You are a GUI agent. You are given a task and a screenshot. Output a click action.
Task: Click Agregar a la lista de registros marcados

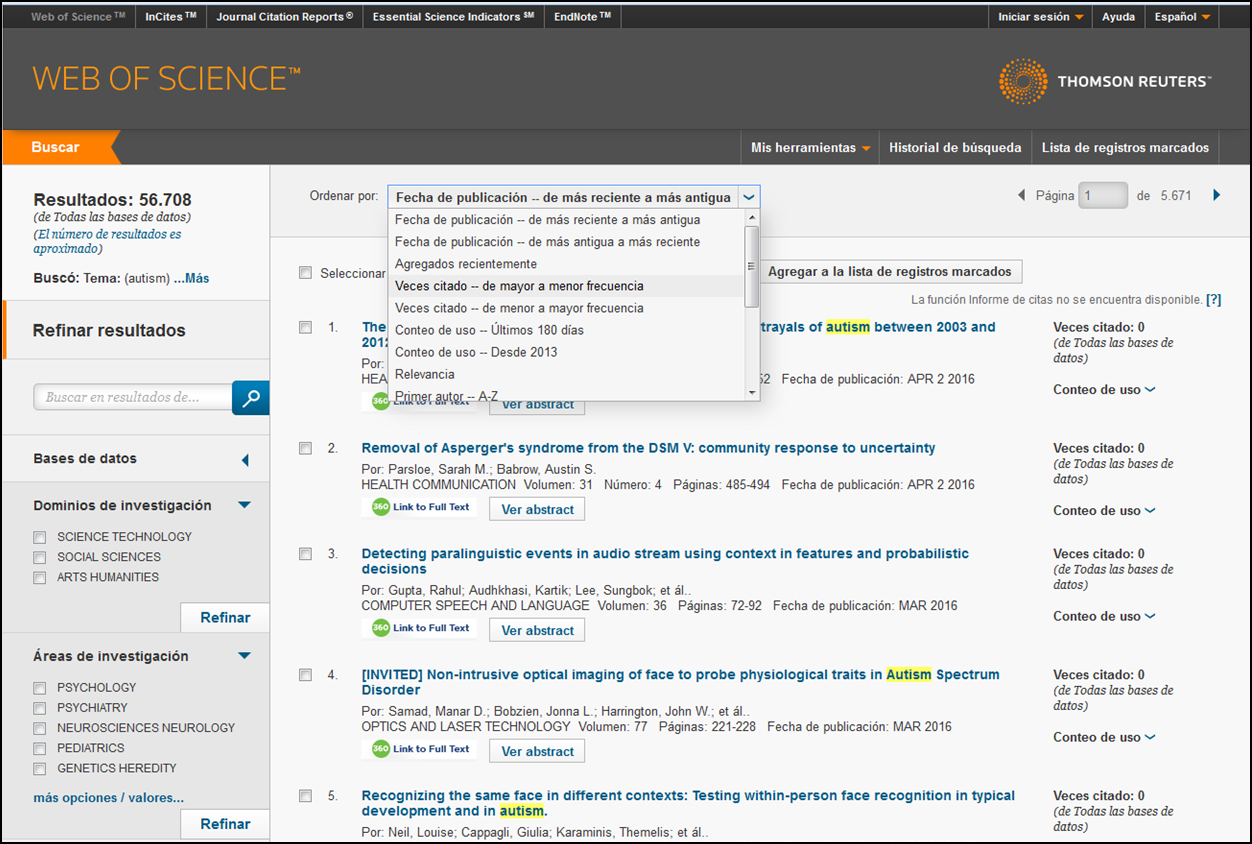click(889, 272)
